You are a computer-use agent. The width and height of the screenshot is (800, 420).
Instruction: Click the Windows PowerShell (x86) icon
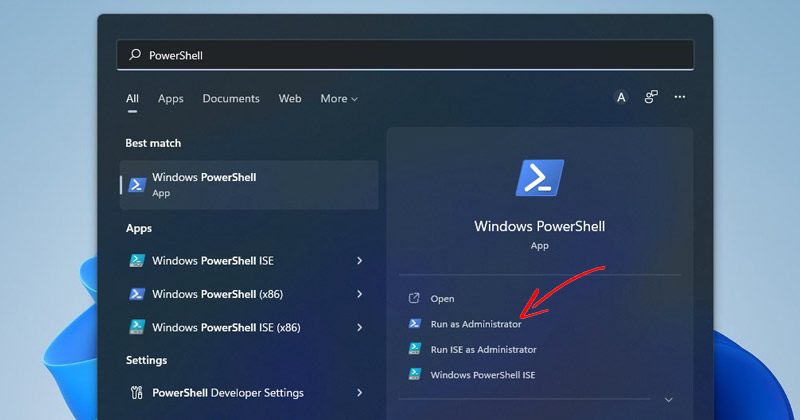coord(137,294)
